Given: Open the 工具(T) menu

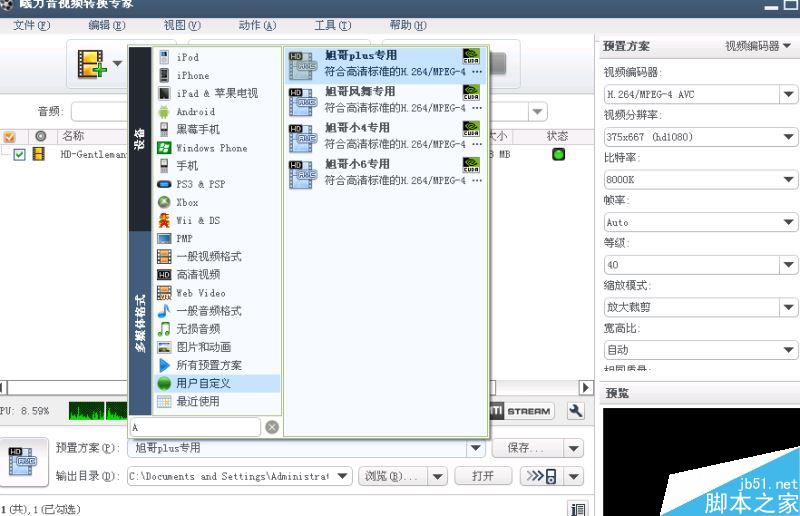Looking at the screenshot, I should [x=333, y=25].
